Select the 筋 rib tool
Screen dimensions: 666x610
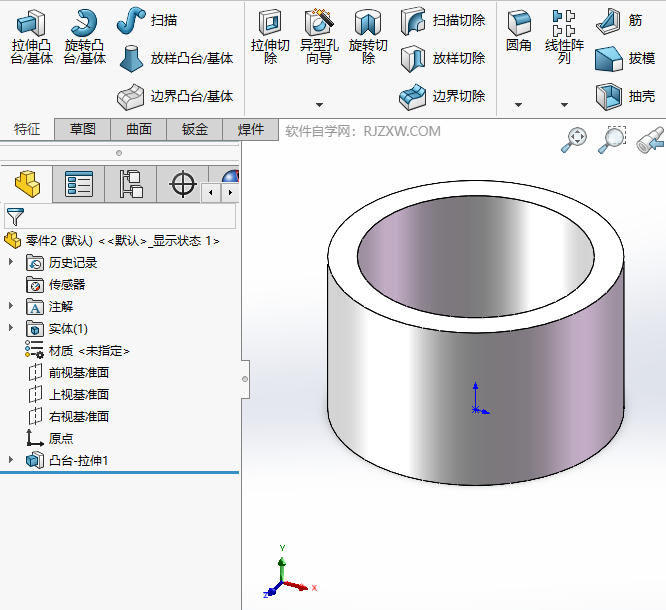click(620, 20)
